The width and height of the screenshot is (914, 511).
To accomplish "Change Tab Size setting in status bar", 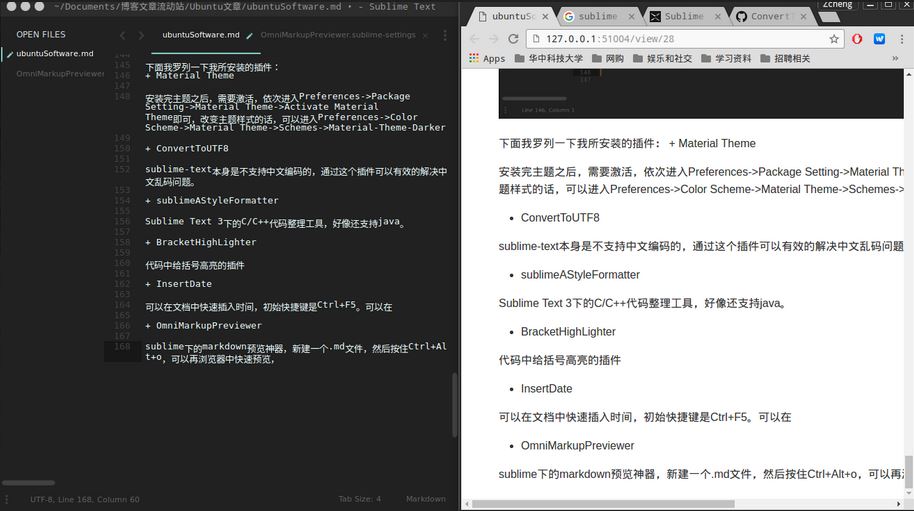I will click(x=359, y=499).
